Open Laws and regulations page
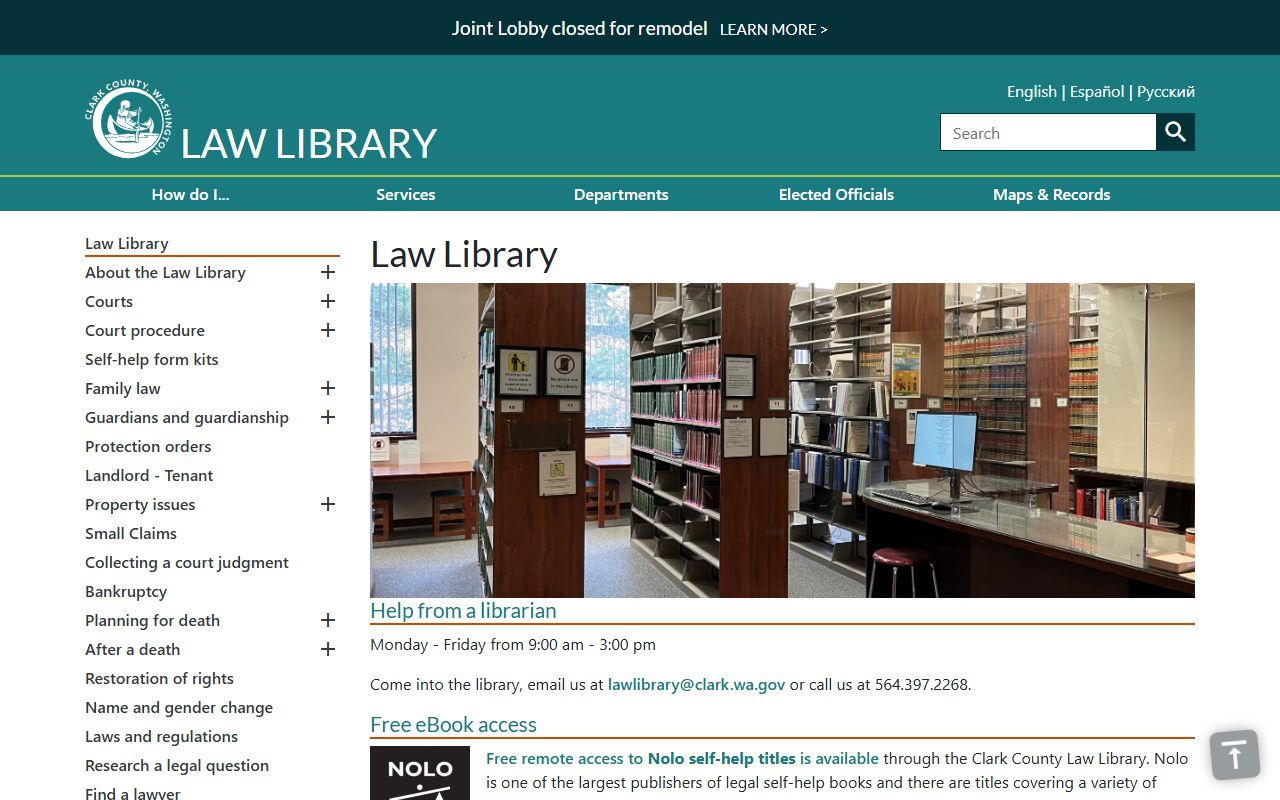Image resolution: width=1280 pixels, height=800 pixels. 161,736
